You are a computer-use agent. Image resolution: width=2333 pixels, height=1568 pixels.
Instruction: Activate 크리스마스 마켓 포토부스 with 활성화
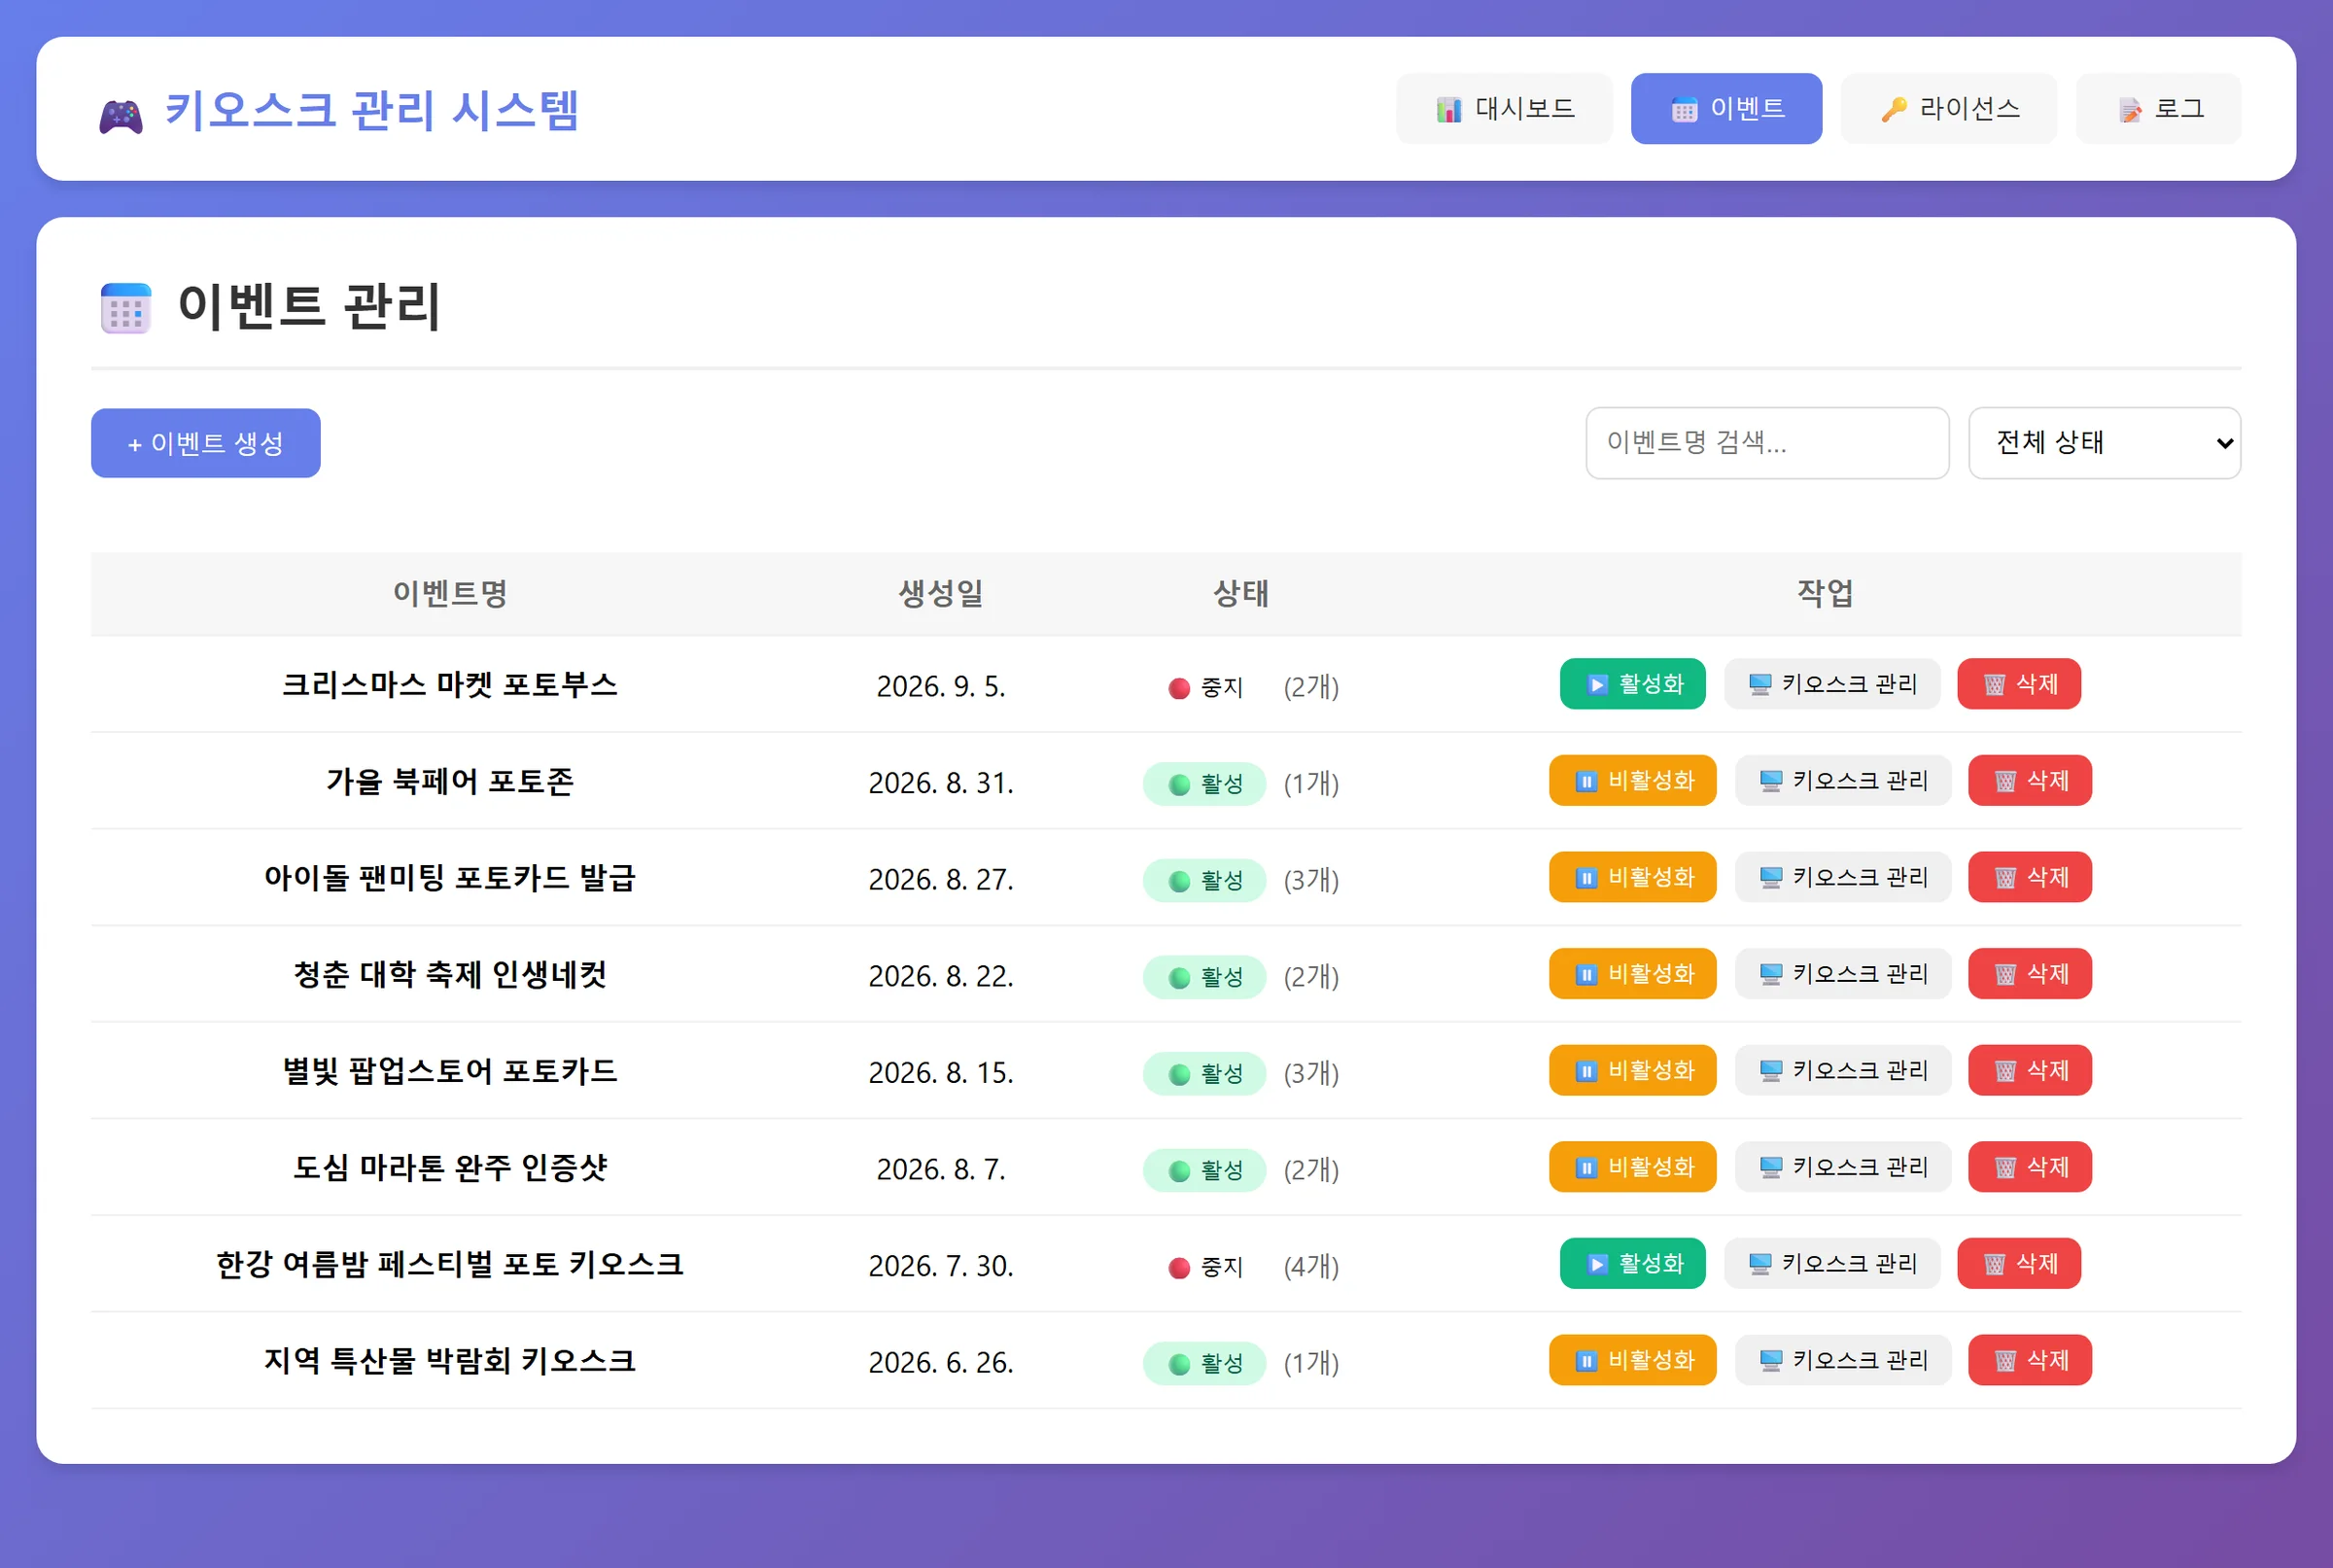[x=1632, y=684]
